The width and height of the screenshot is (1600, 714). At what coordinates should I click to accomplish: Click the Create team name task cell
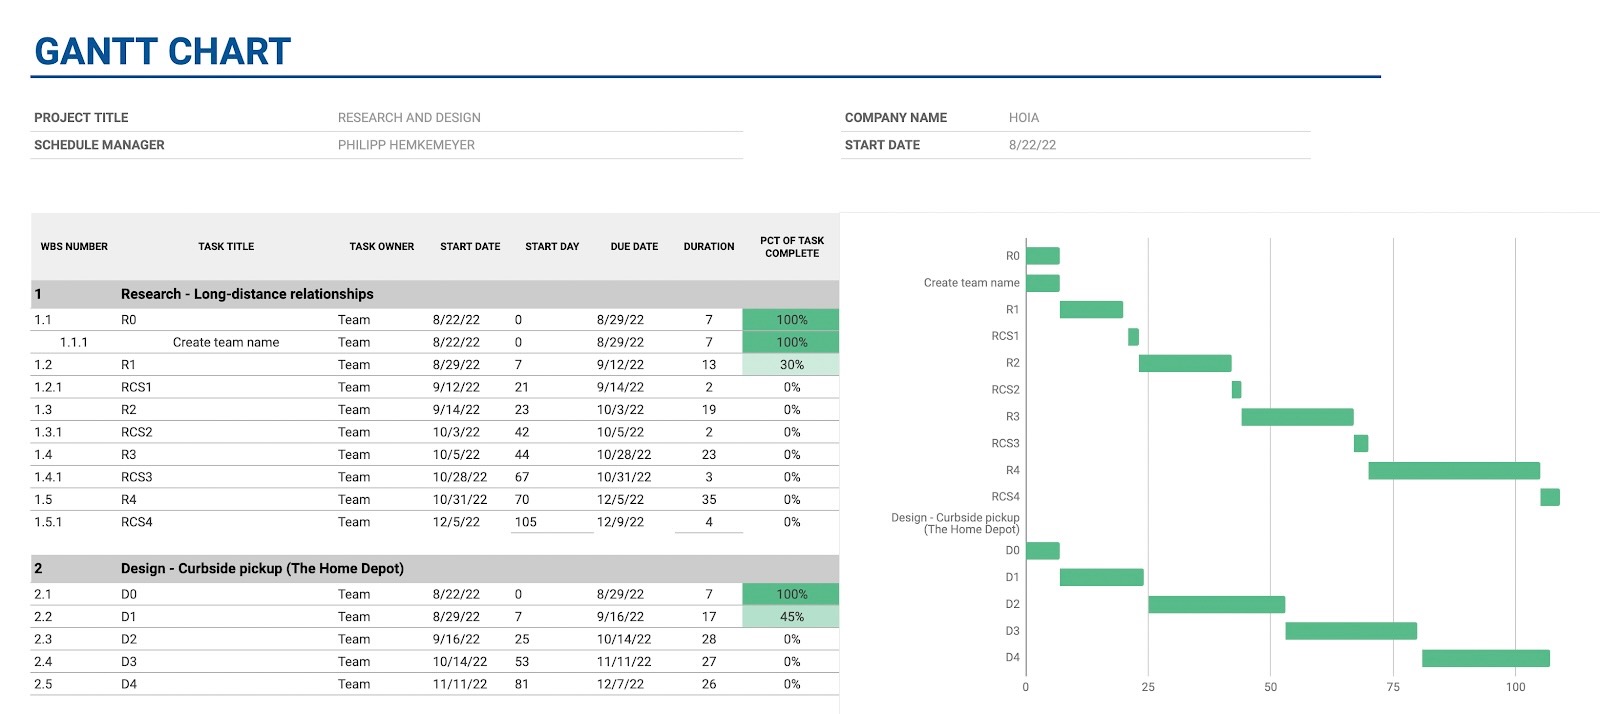[x=226, y=342]
